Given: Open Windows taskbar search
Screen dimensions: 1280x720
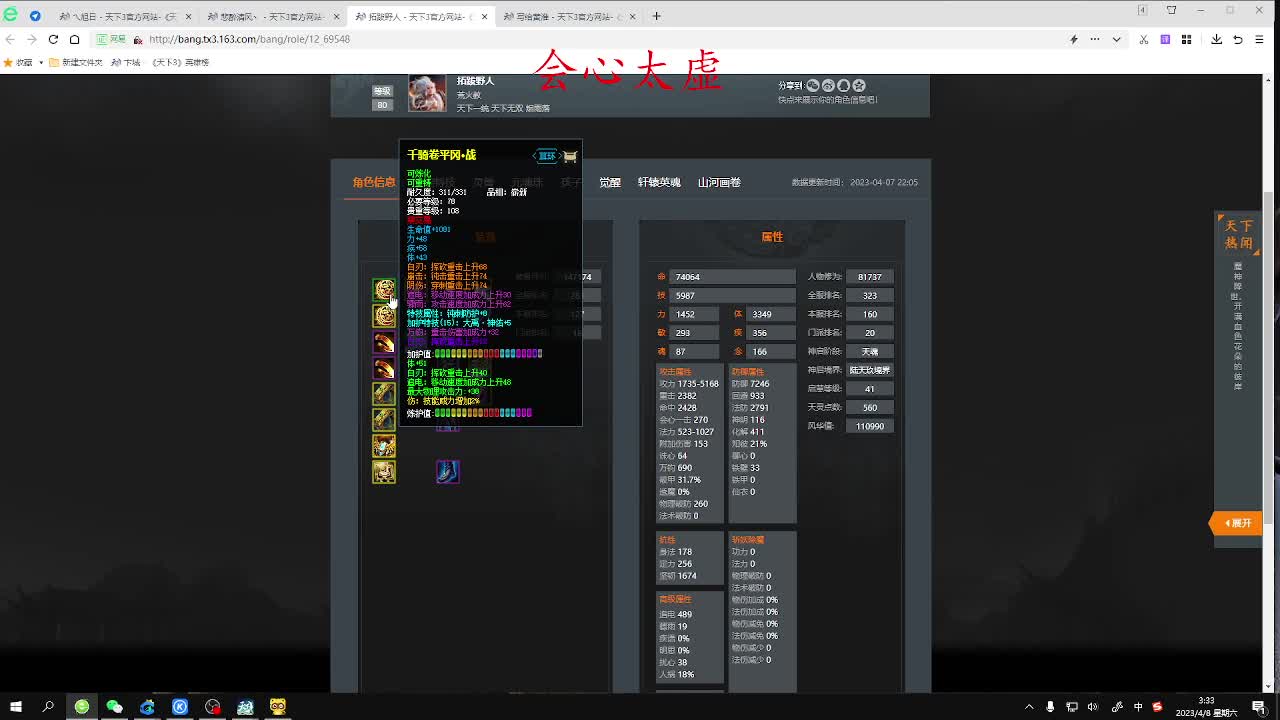Looking at the screenshot, I should [48, 707].
